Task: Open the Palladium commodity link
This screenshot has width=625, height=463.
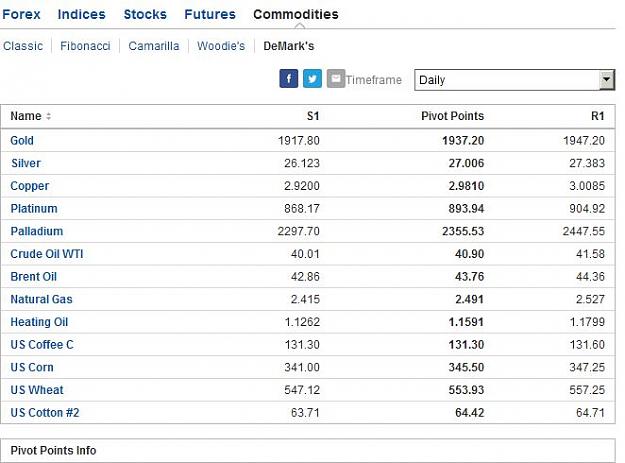Action: pos(37,231)
